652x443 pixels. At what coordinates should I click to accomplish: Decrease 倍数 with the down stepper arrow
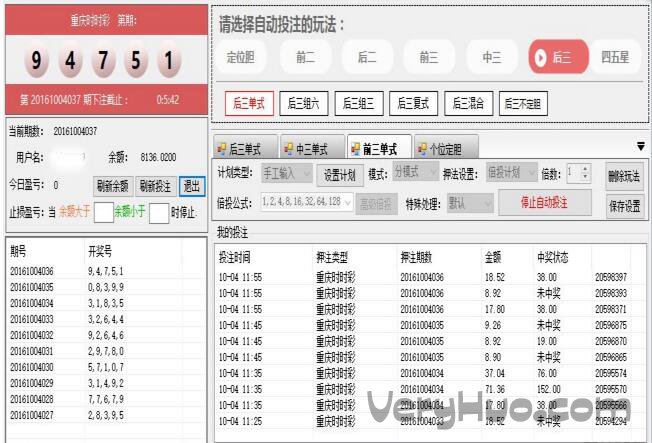coord(585,176)
